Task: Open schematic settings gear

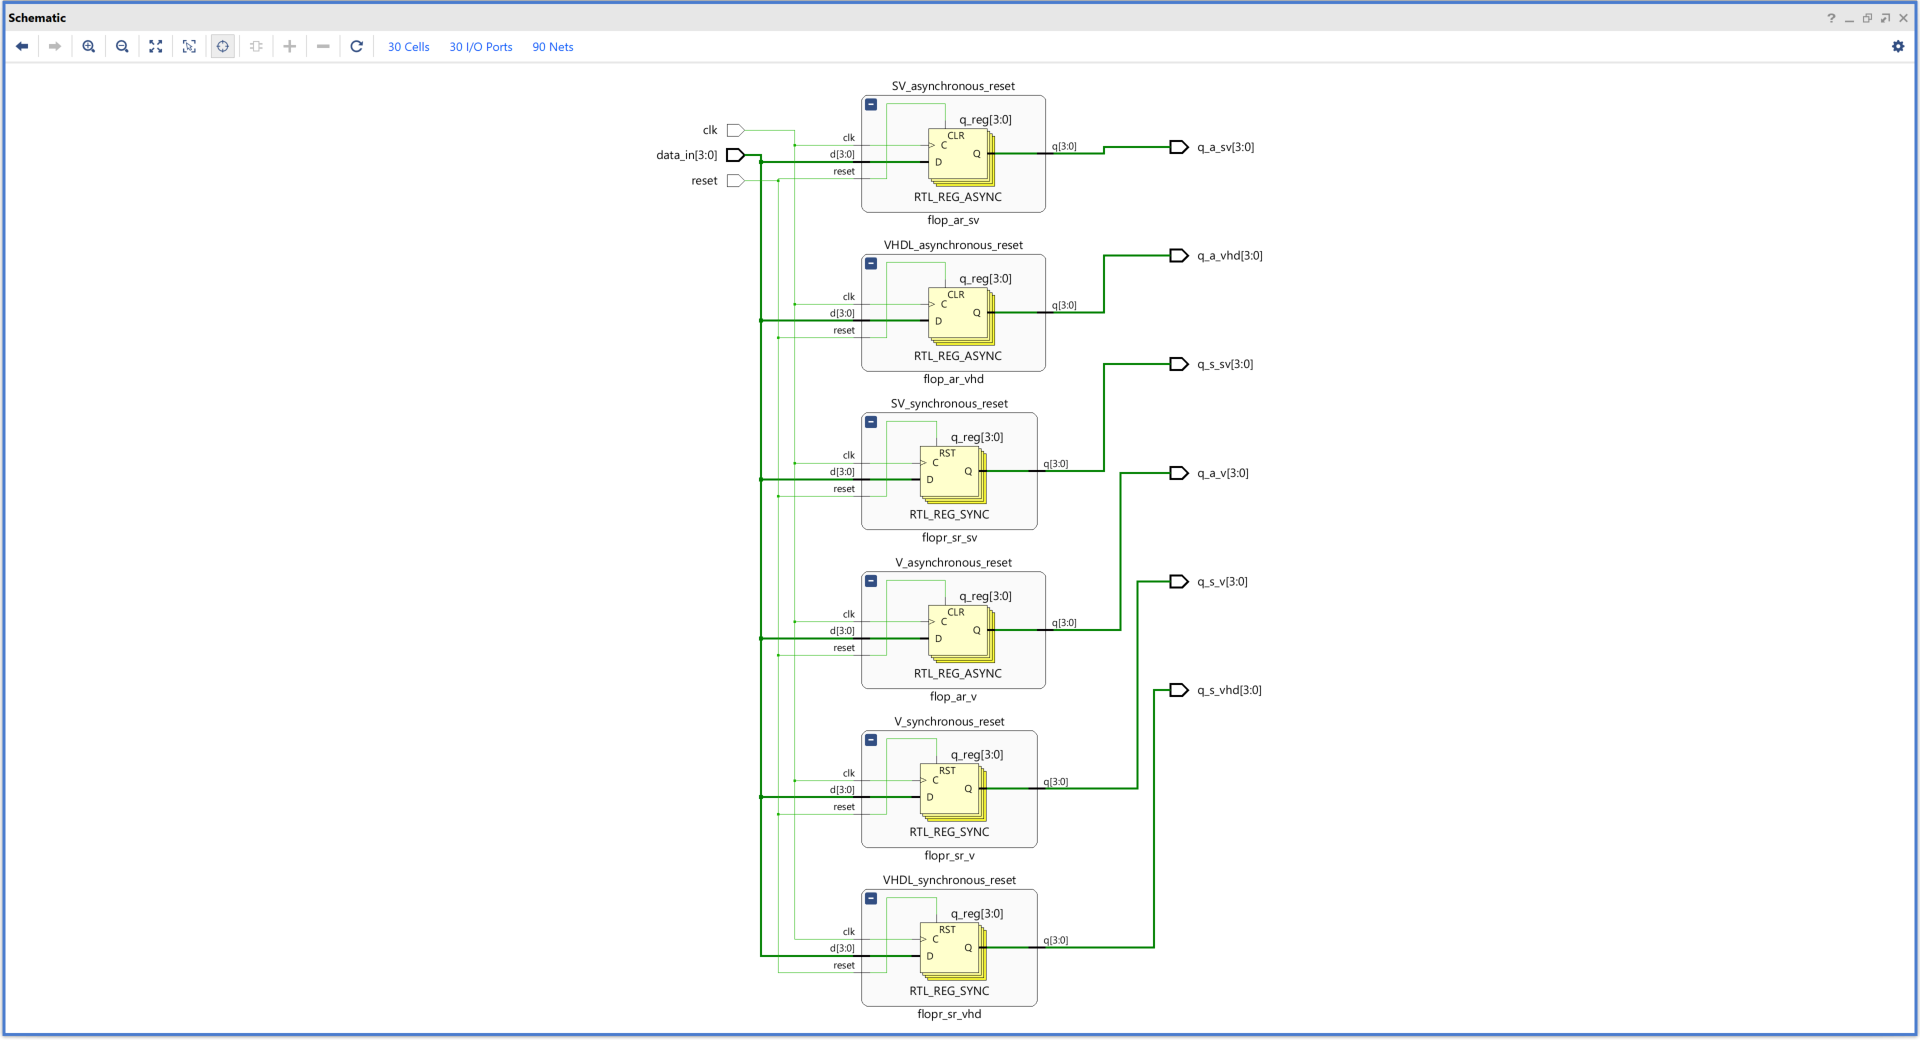Action: 1897,47
